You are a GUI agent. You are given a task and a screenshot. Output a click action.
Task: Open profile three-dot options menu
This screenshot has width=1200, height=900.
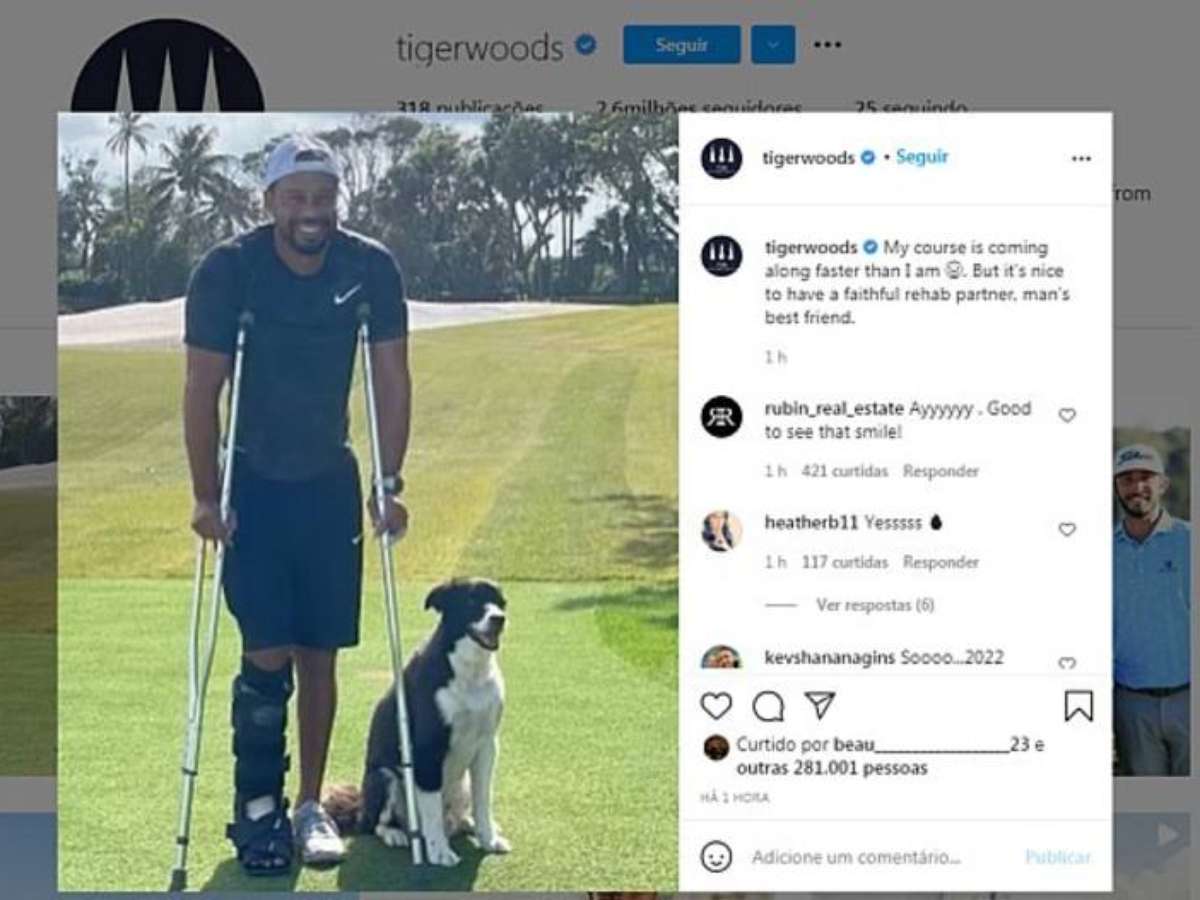[827, 45]
